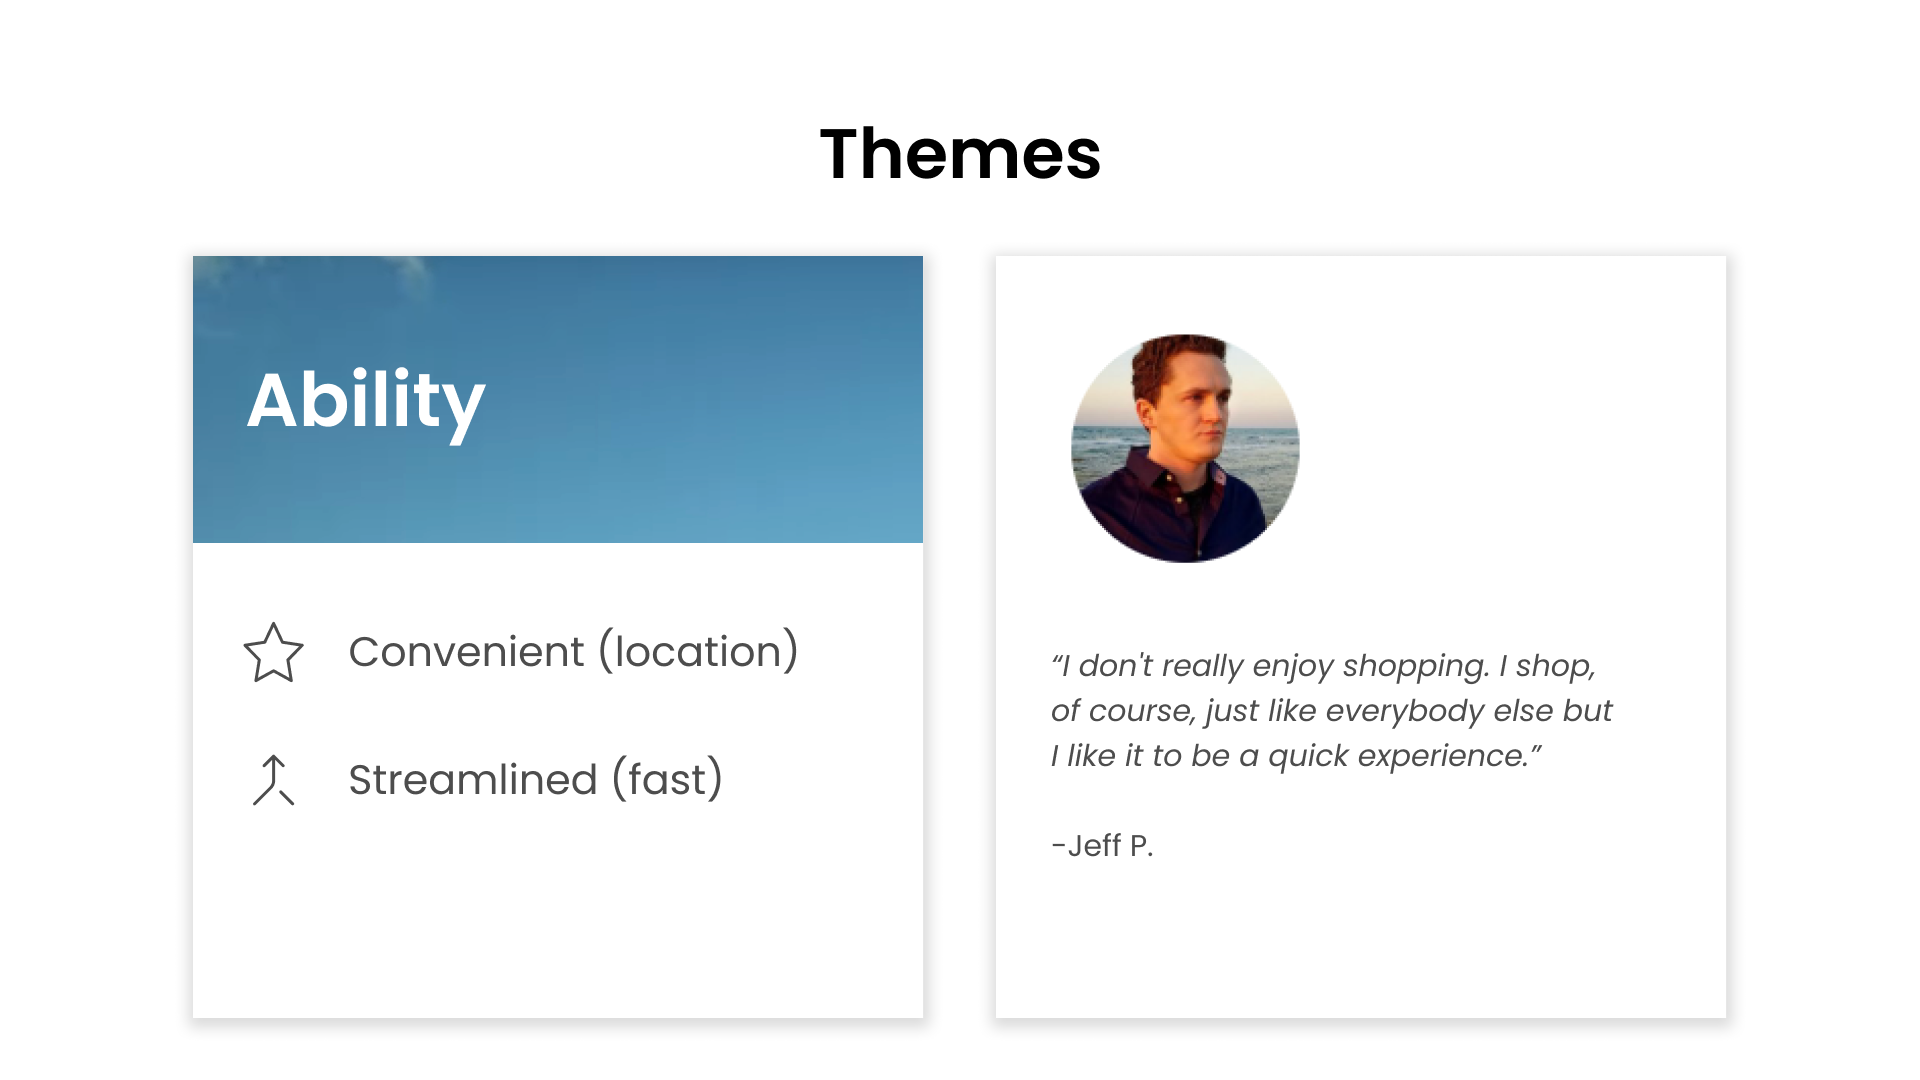Click the (fast) parenthetical text
This screenshot has height=1080, width=1920.
pyautogui.click(x=668, y=780)
